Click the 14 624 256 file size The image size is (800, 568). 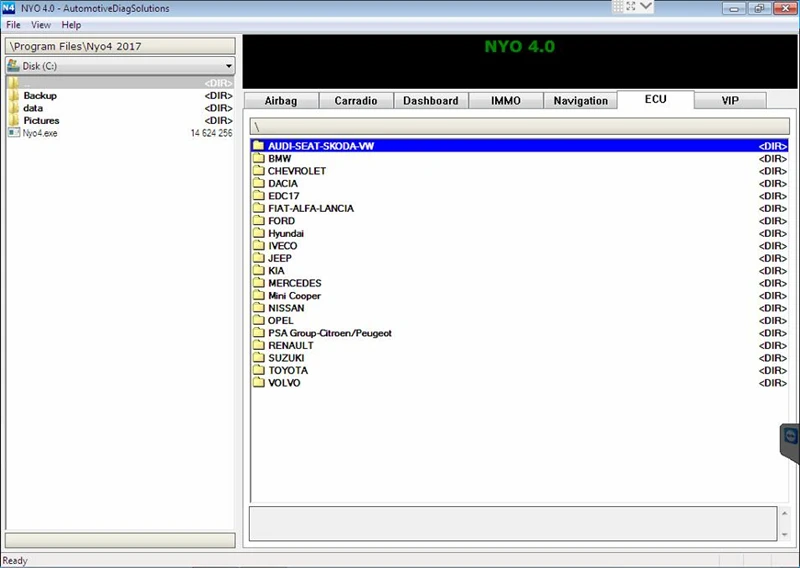[x=211, y=133]
